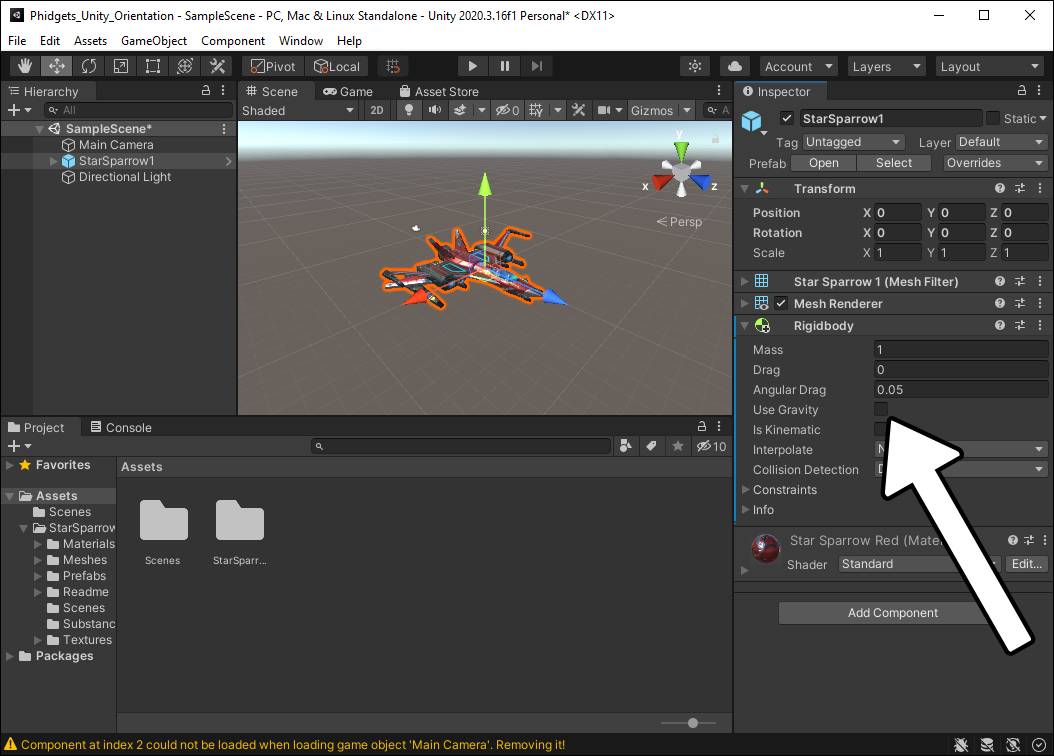Open the custom editor tools
This screenshot has height=756, width=1054.
coord(217,66)
